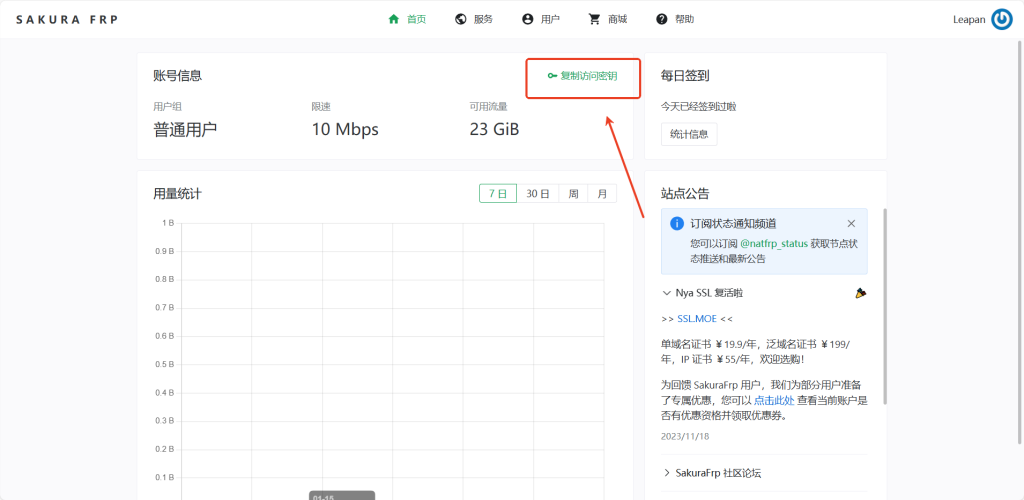The image size is (1024, 500).
Task: Open the 统计信息 button
Action: click(x=689, y=134)
